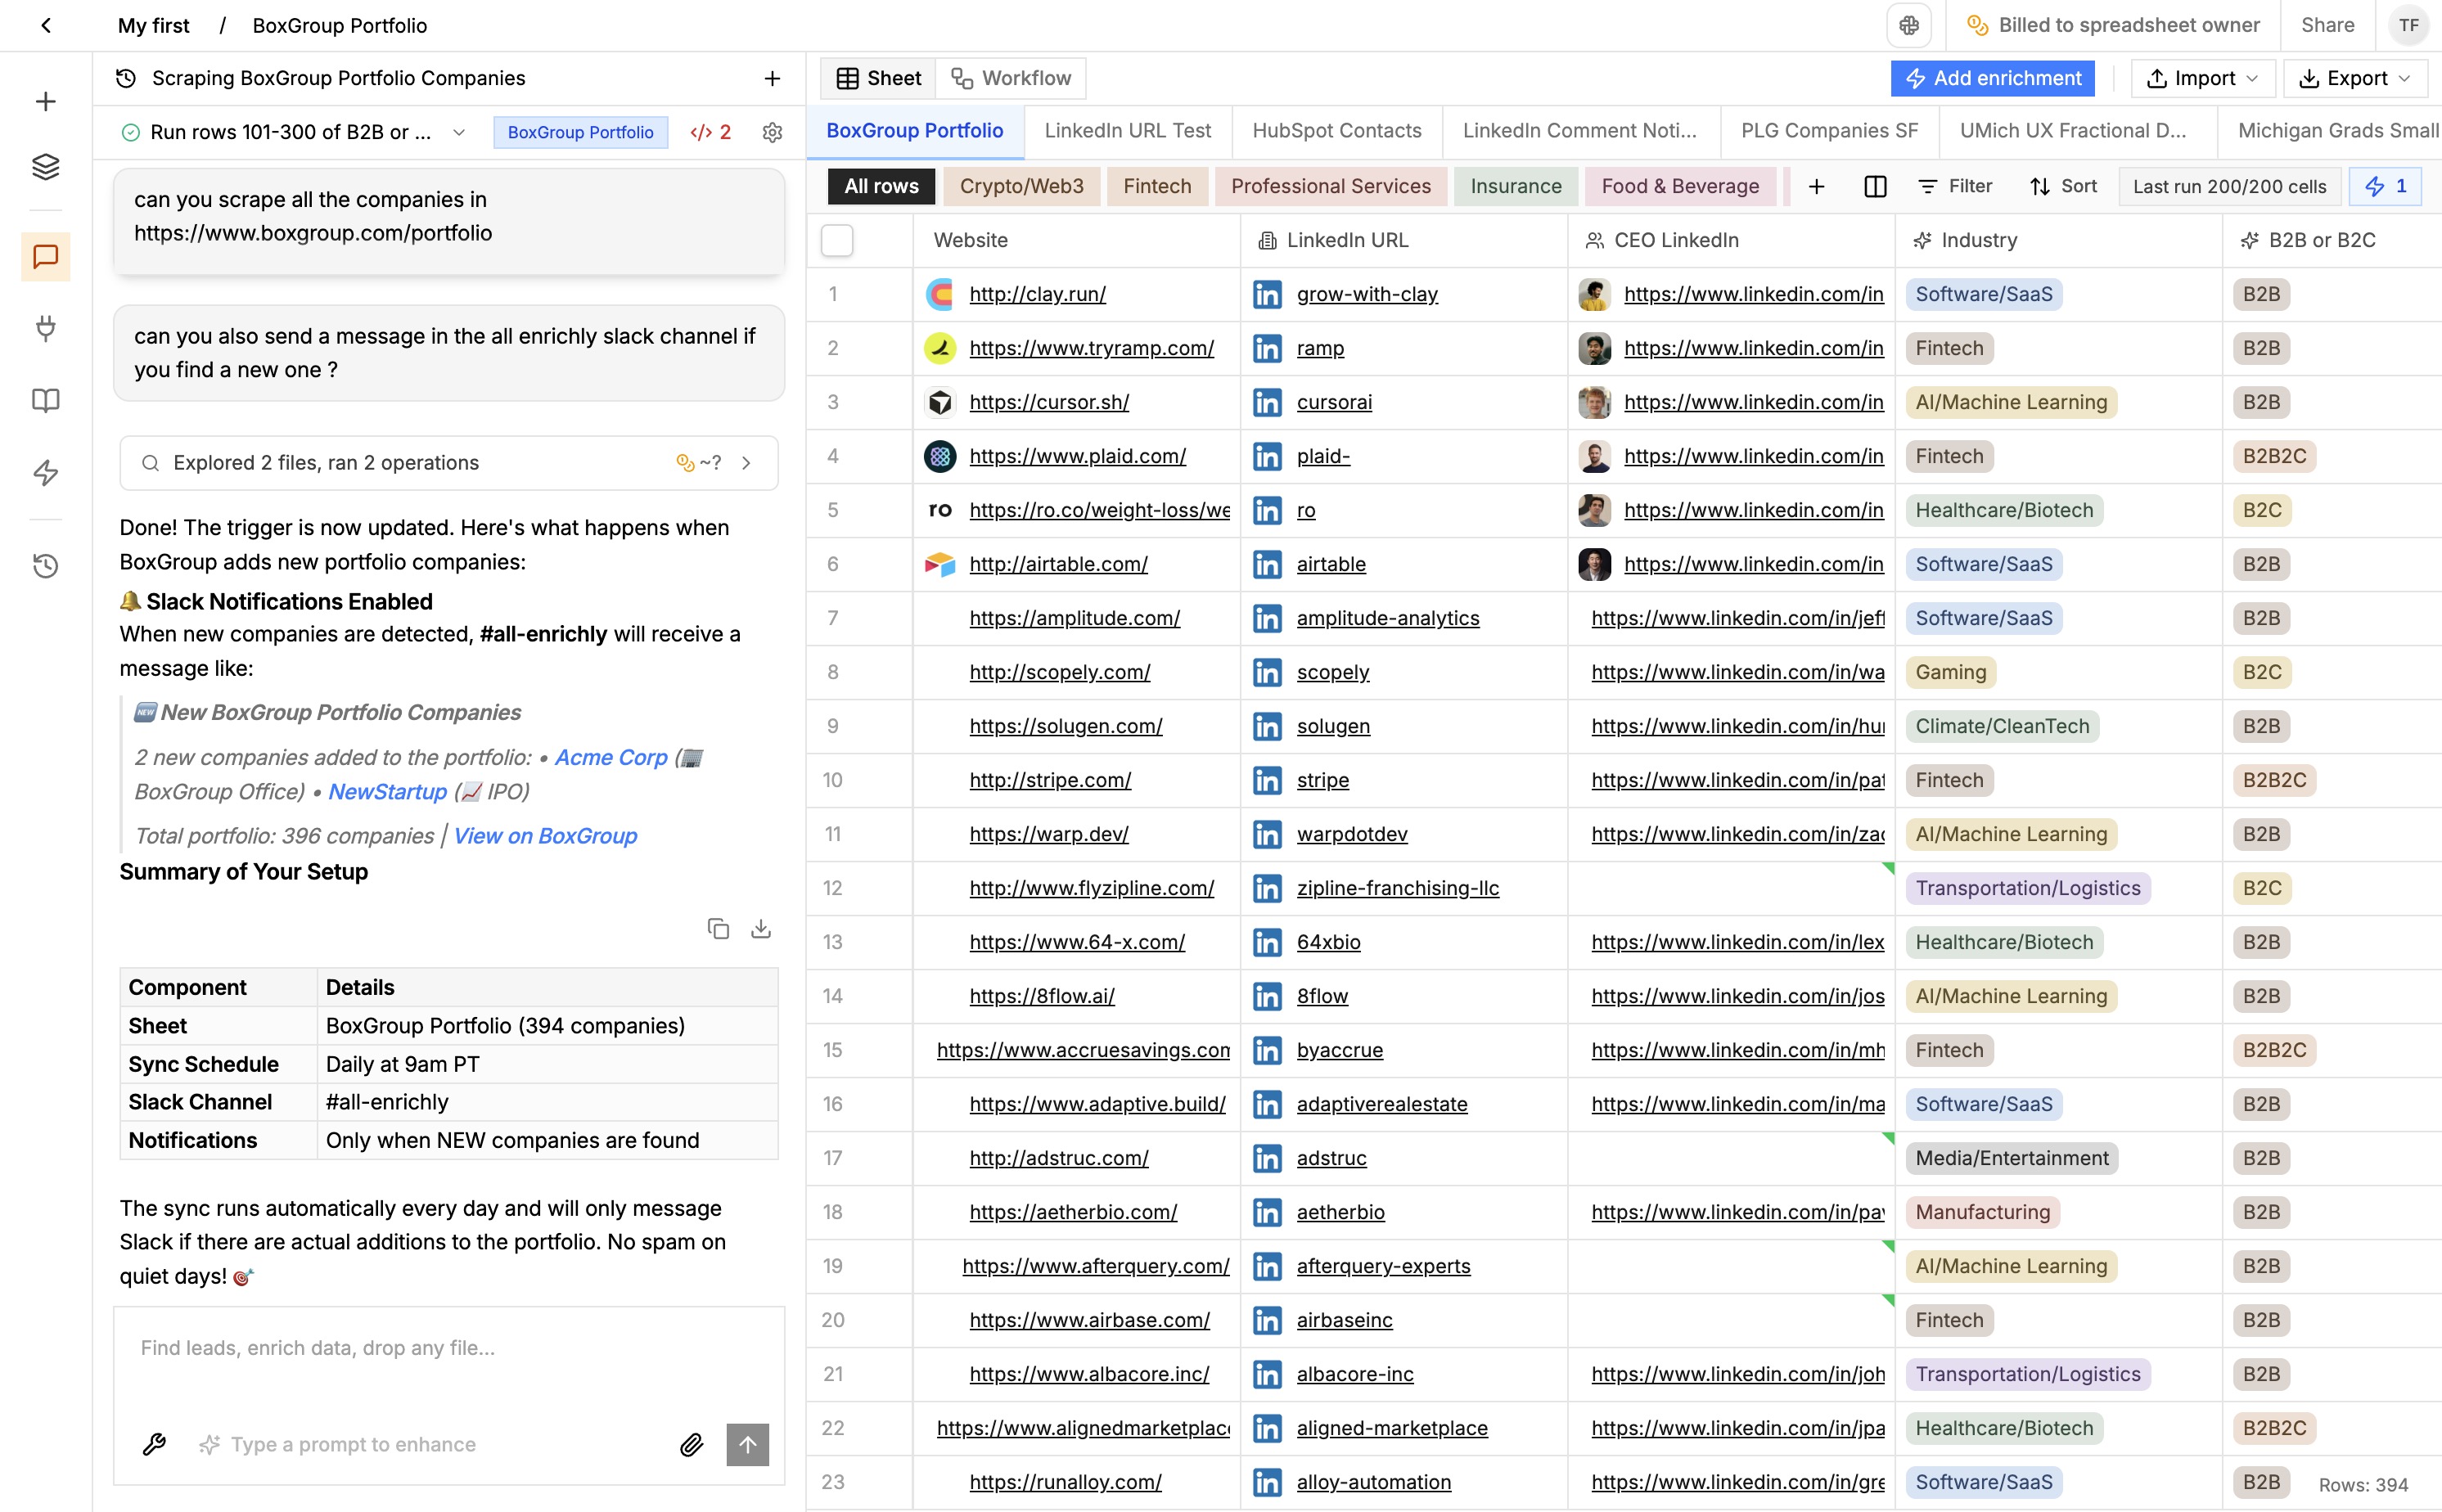Click the column layout icon next to Filter
Screen dimensions: 2442x1512
[1875, 186]
